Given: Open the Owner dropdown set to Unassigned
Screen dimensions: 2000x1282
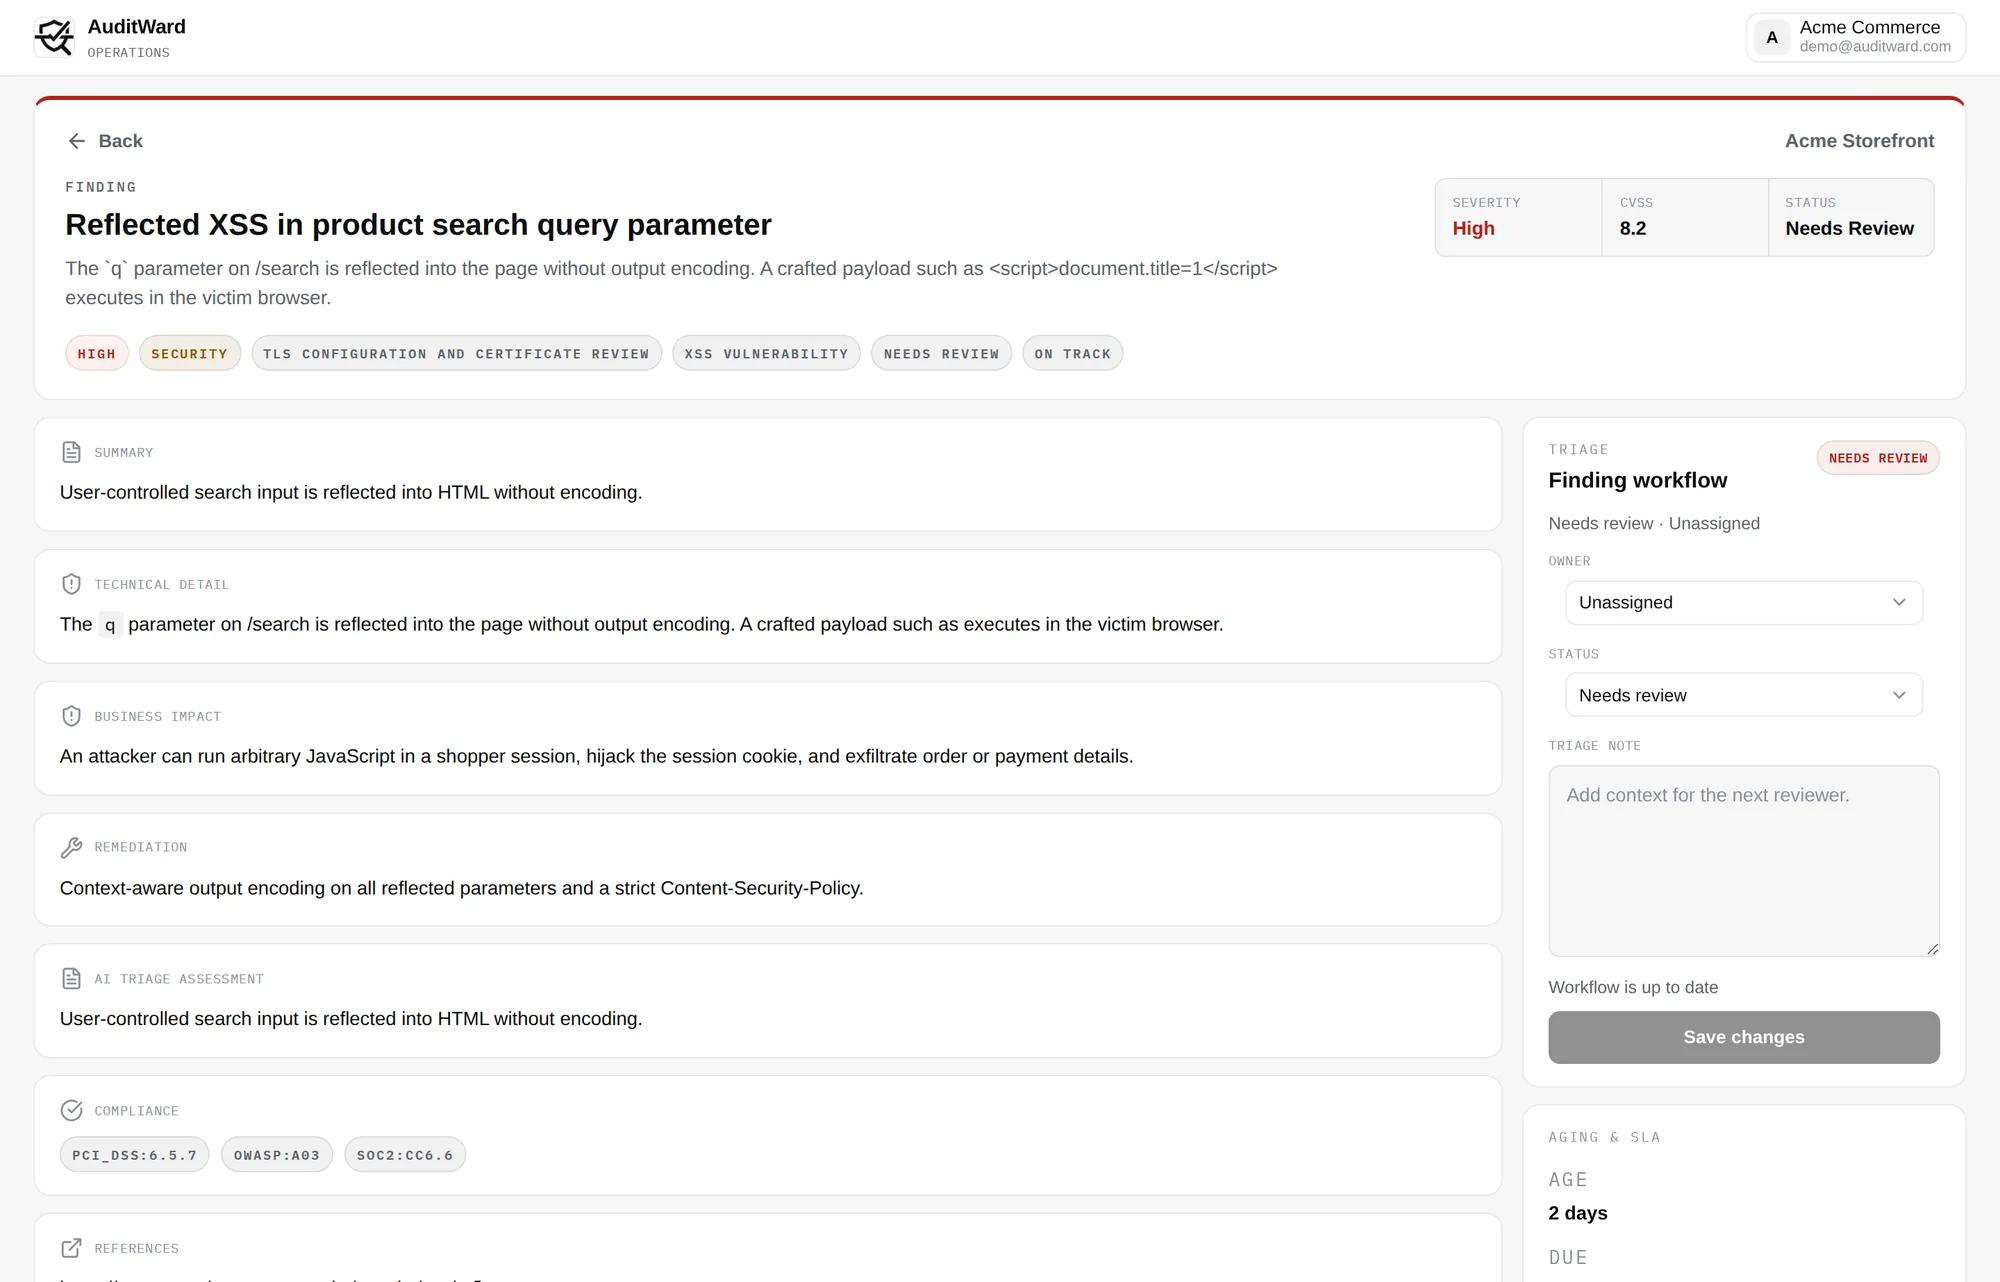Looking at the screenshot, I should click(x=1743, y=602).
